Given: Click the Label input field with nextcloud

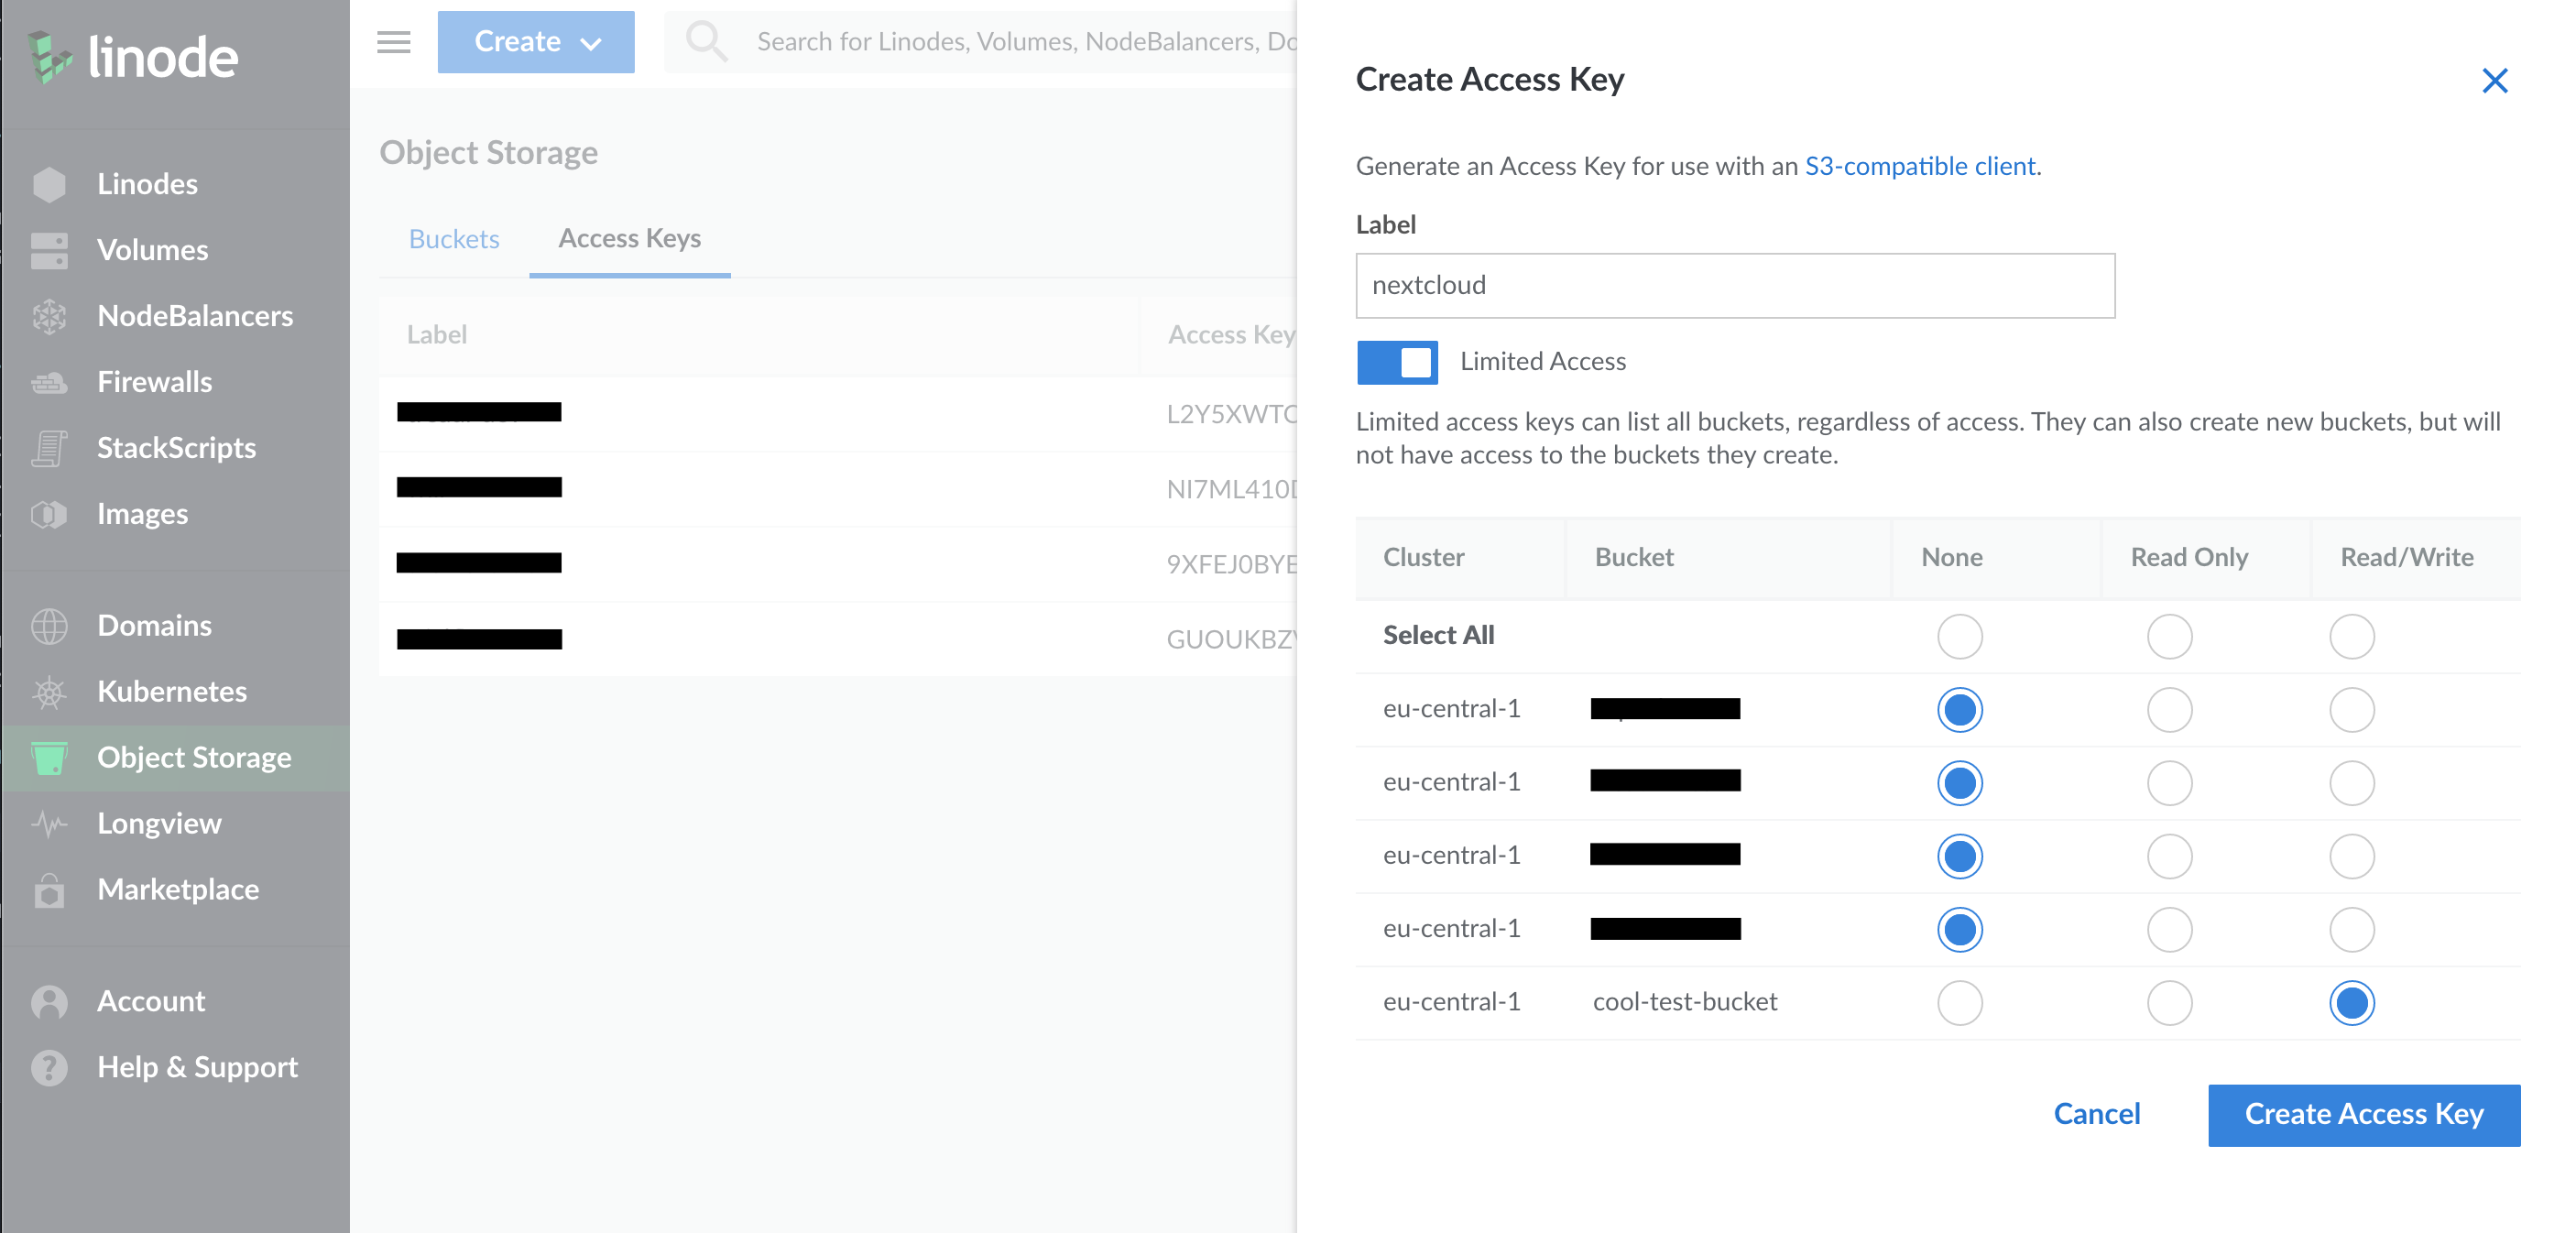Looking at the screenshot, I should click(1735, 286).
